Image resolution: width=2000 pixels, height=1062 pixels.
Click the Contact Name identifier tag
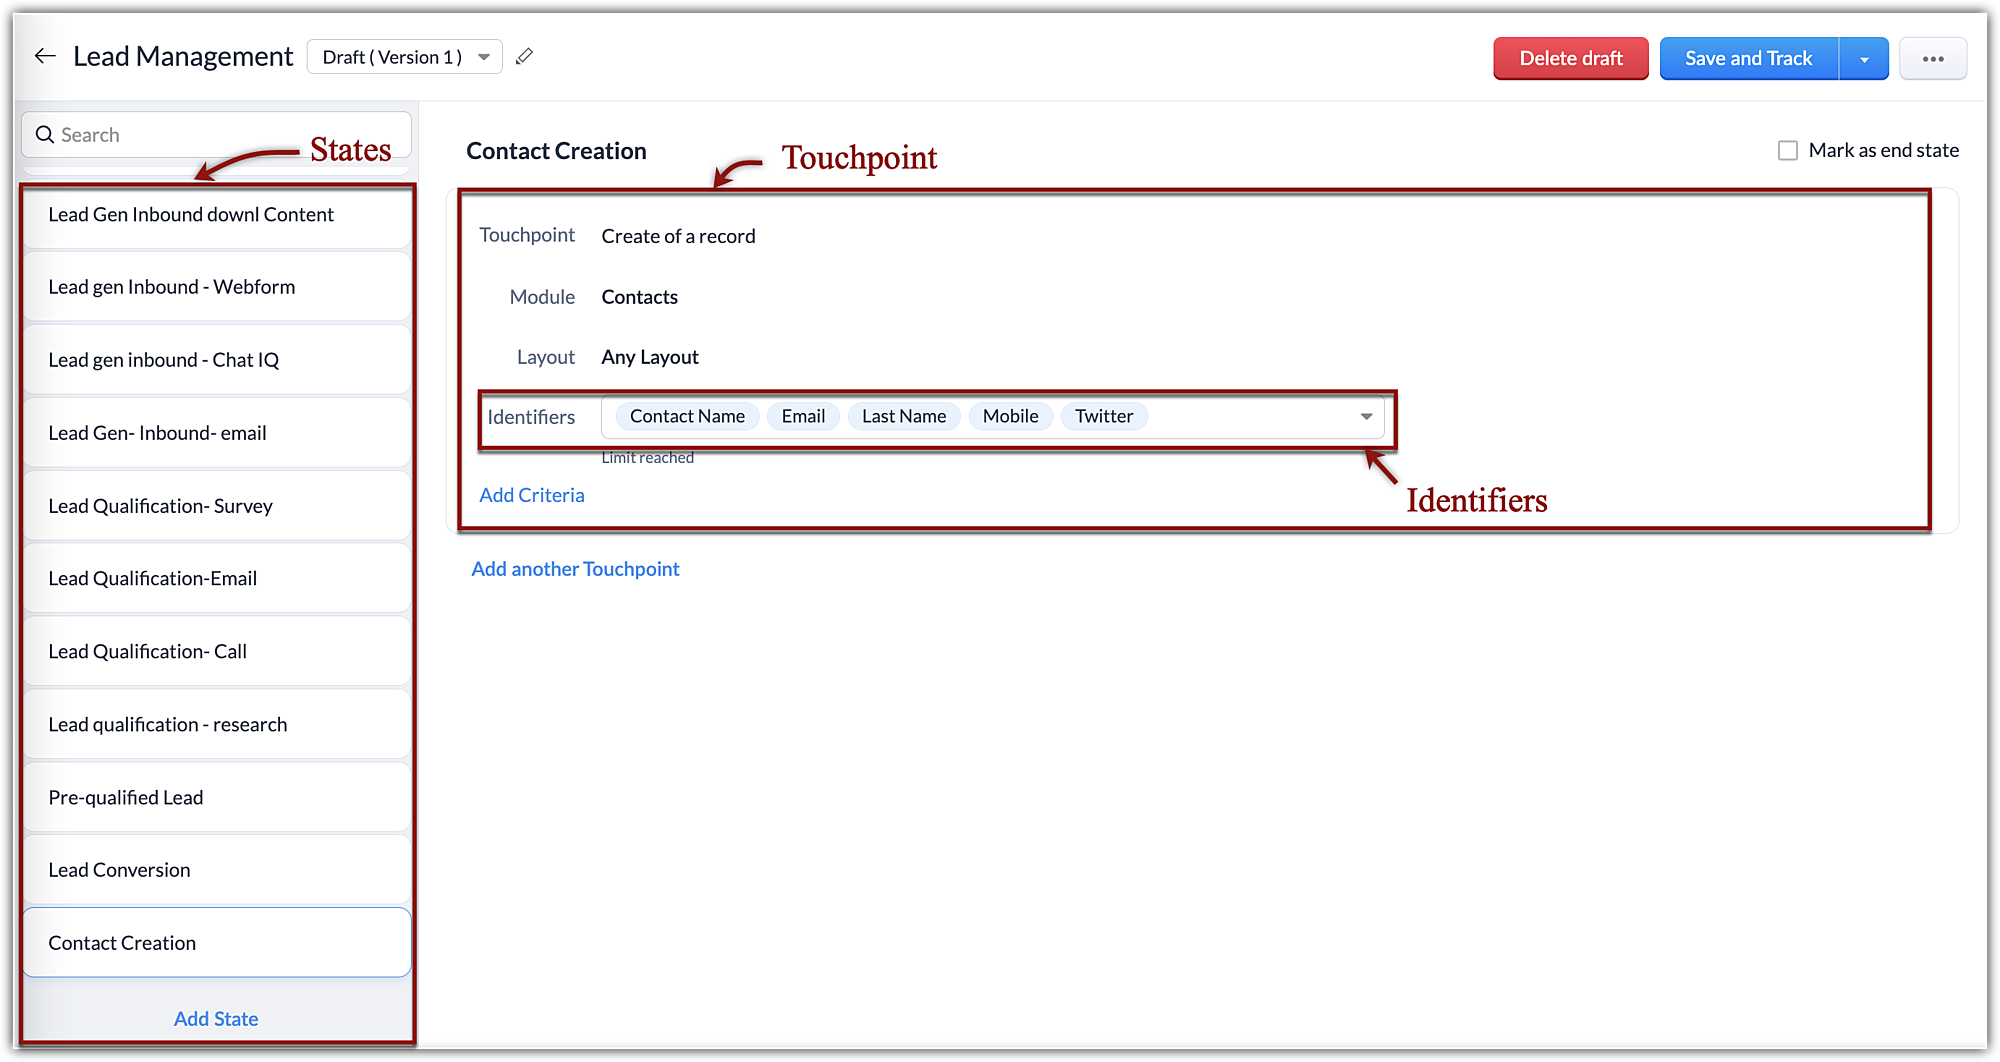pyautogui.click(x=687, y=417)
